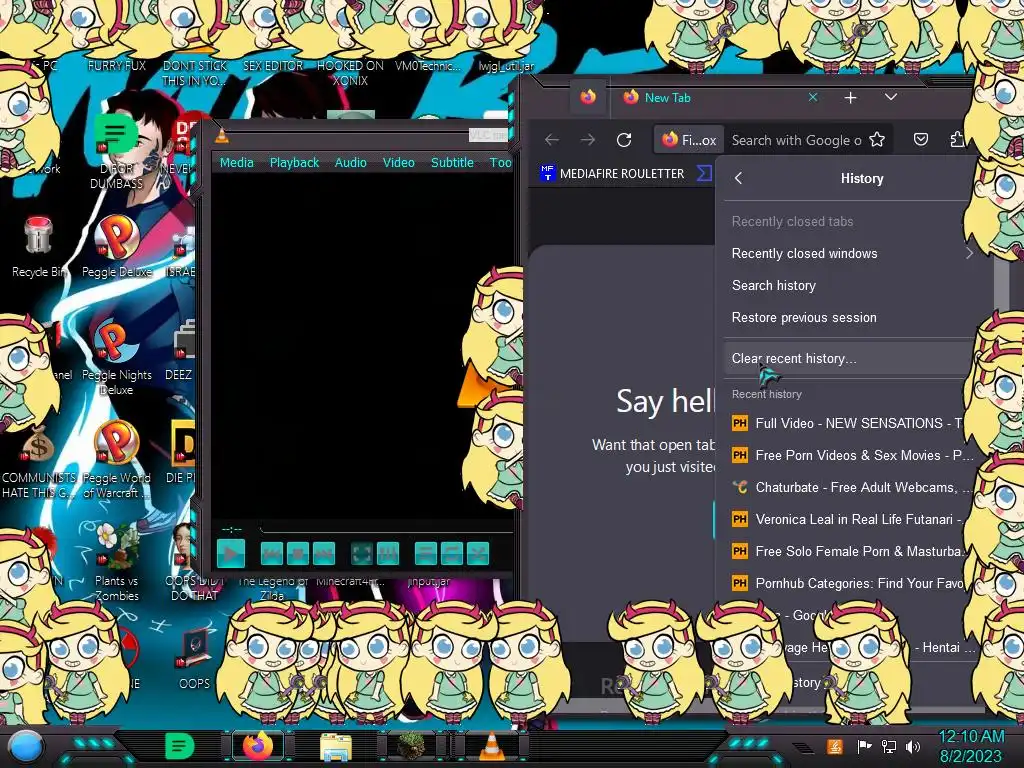
Task: Open Action Center flag tray icon
Action: coord(864,746)
